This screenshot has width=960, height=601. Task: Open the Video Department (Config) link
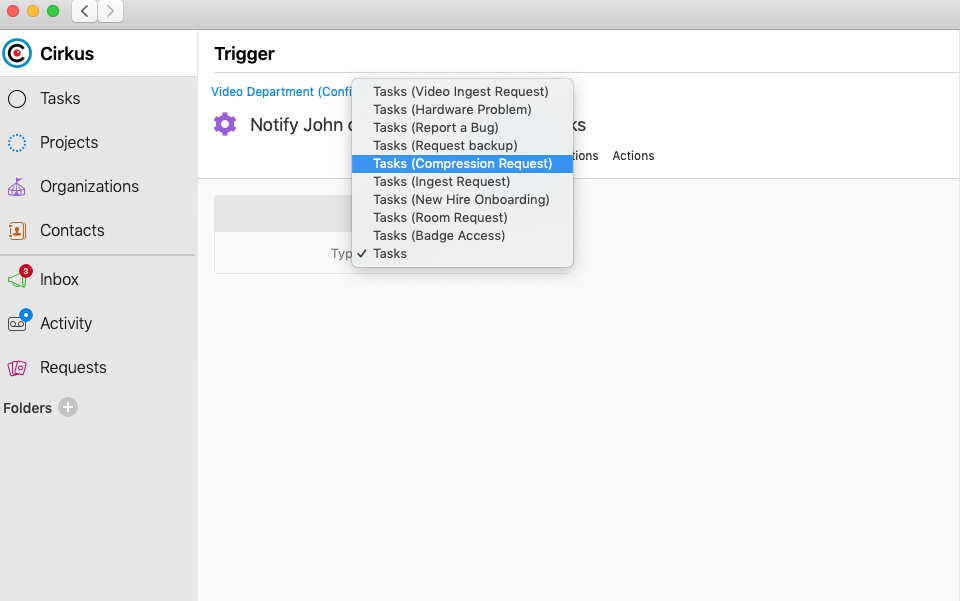coord(281,91)
